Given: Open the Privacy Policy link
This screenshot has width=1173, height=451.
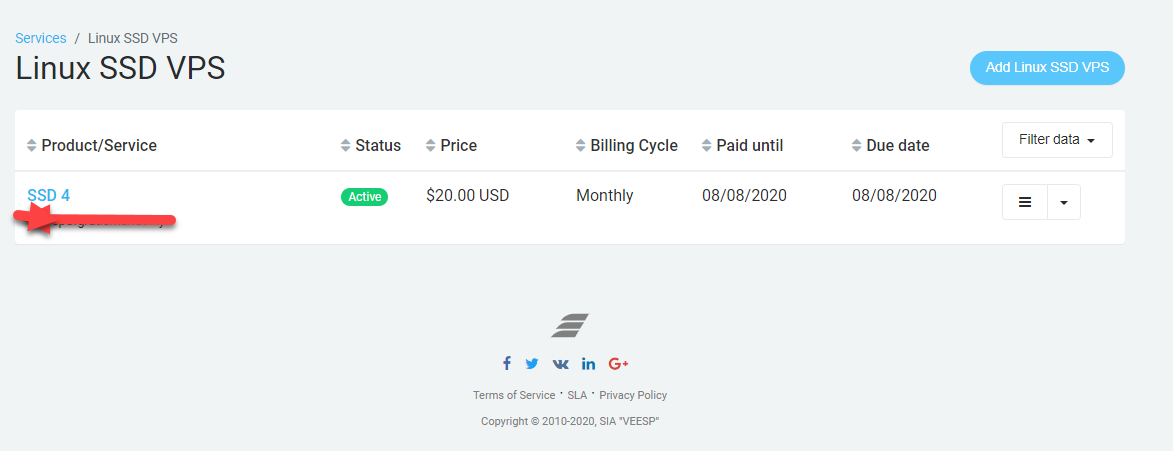Looking at the screenshot, I should [633, 395].
